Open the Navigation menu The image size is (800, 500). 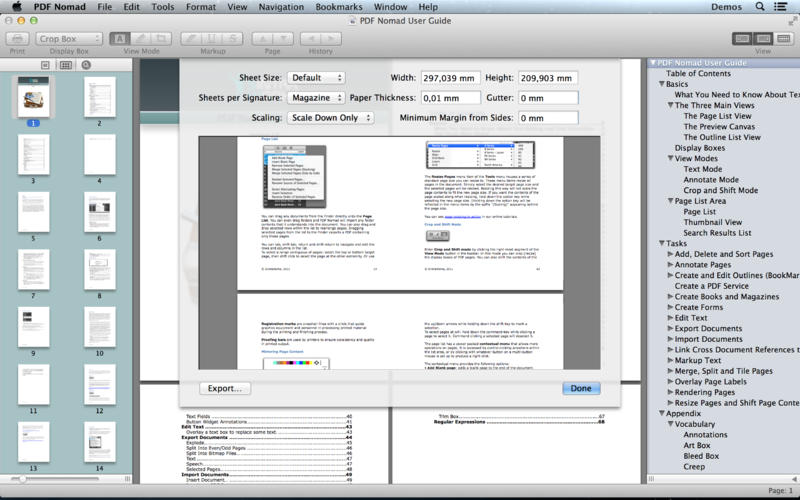pos(280,7)
